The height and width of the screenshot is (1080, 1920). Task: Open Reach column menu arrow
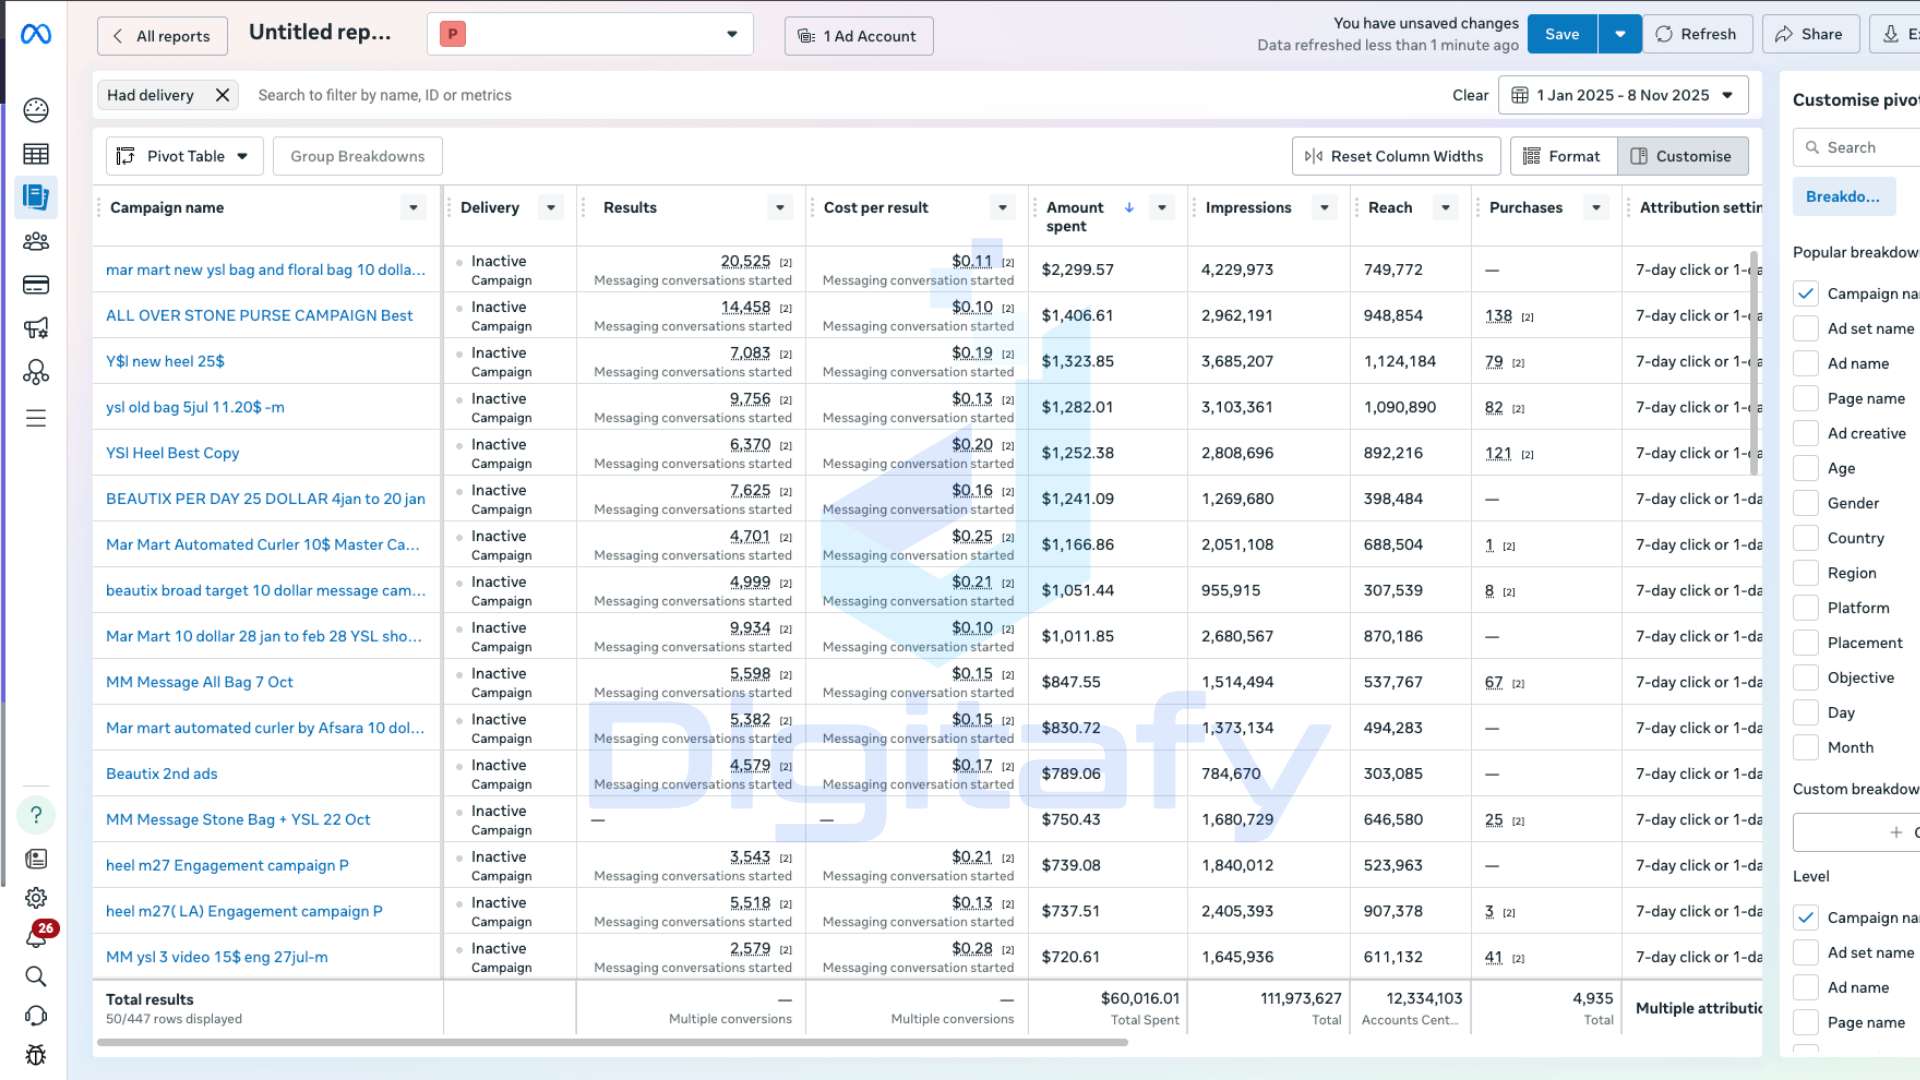tap(1446, 207)
